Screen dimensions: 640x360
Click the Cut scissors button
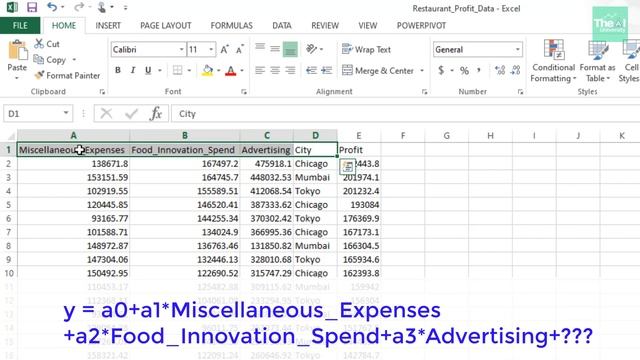point(47,44)
